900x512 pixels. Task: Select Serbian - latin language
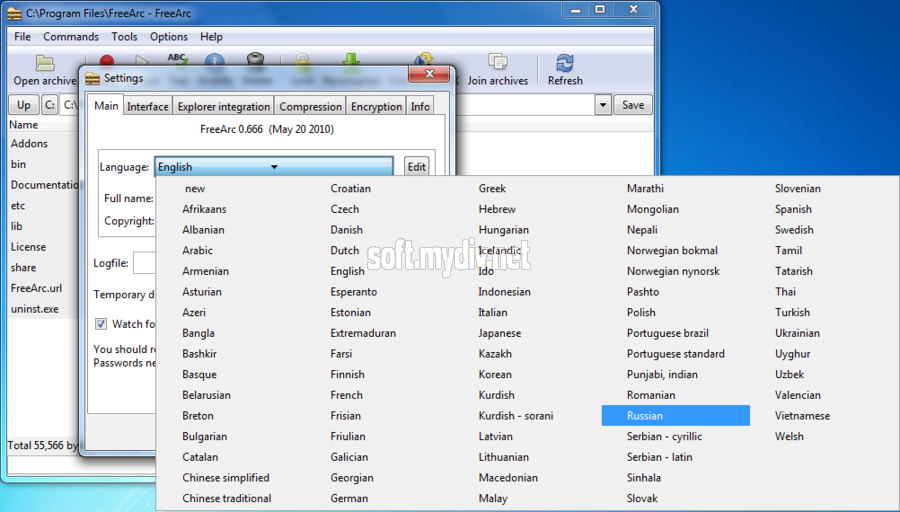[660, 457]
